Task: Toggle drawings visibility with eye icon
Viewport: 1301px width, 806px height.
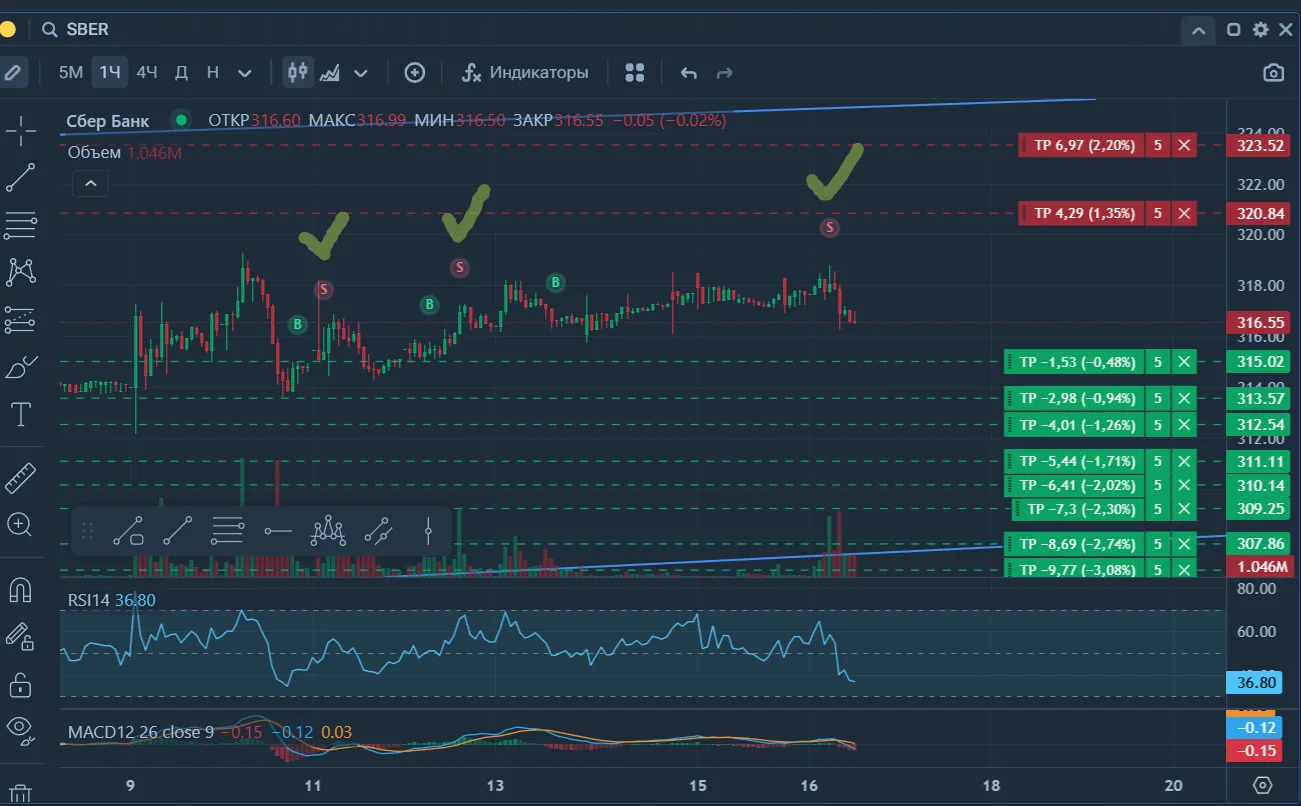Action: [x=21, y=731]
